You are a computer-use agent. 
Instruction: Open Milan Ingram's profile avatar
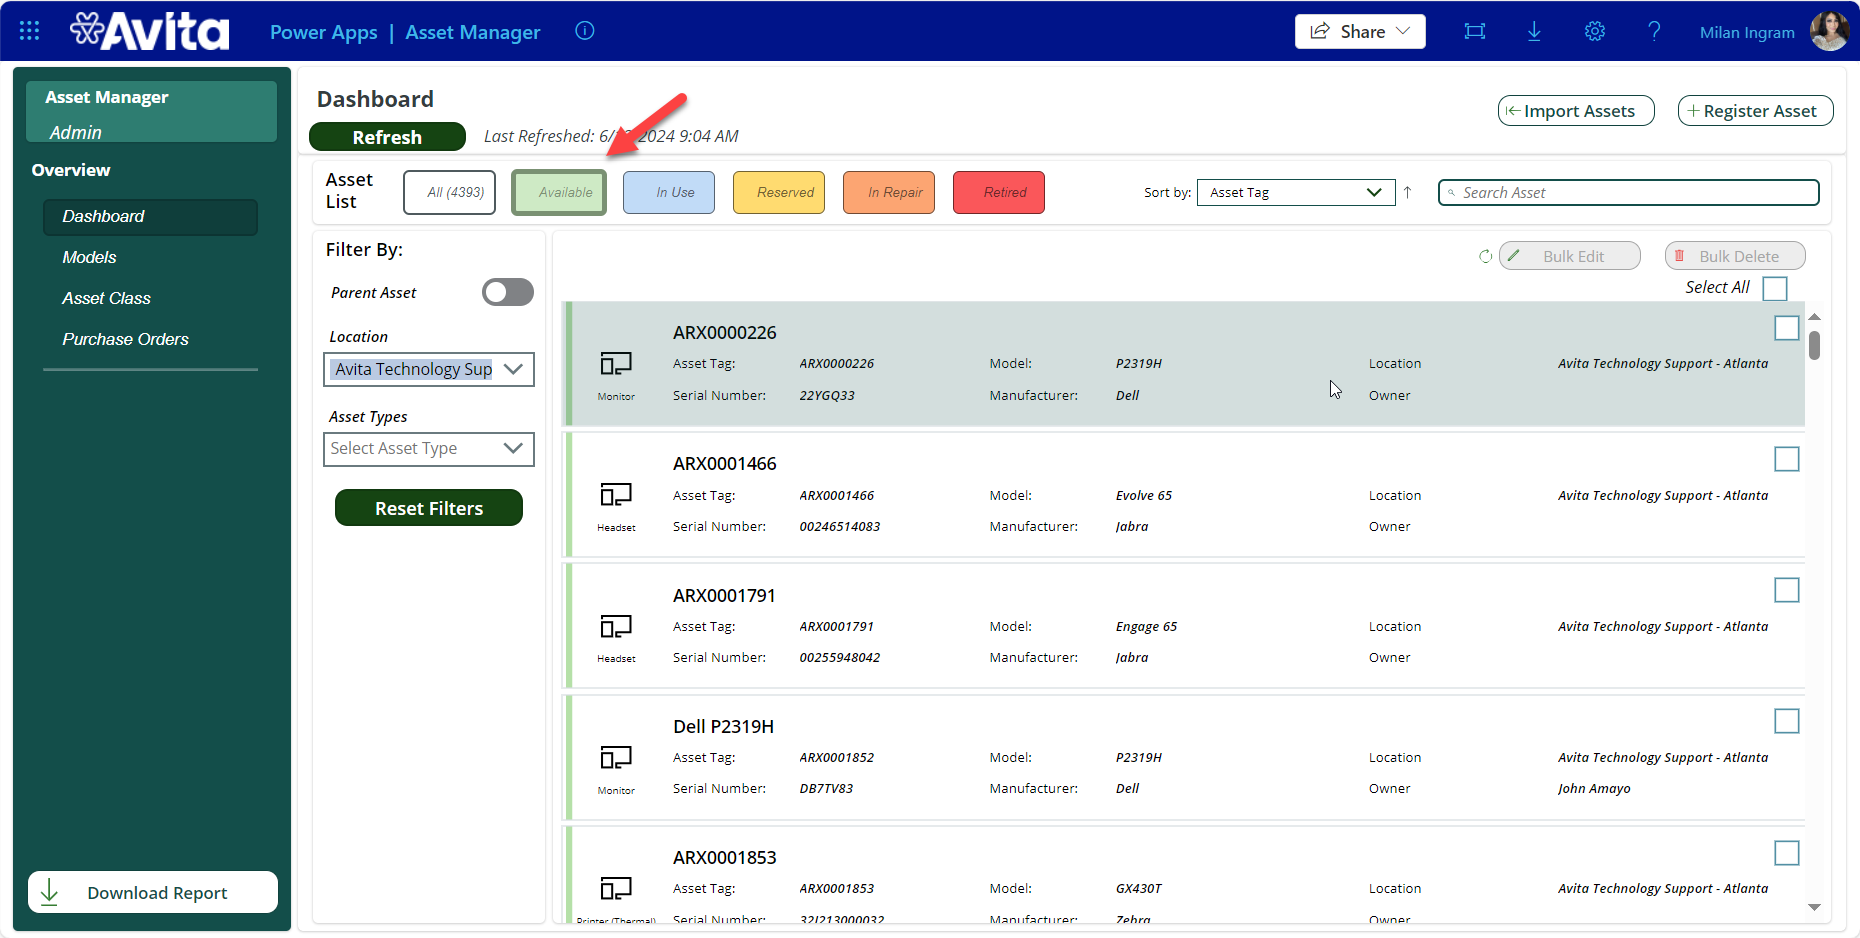(1830, 31)
